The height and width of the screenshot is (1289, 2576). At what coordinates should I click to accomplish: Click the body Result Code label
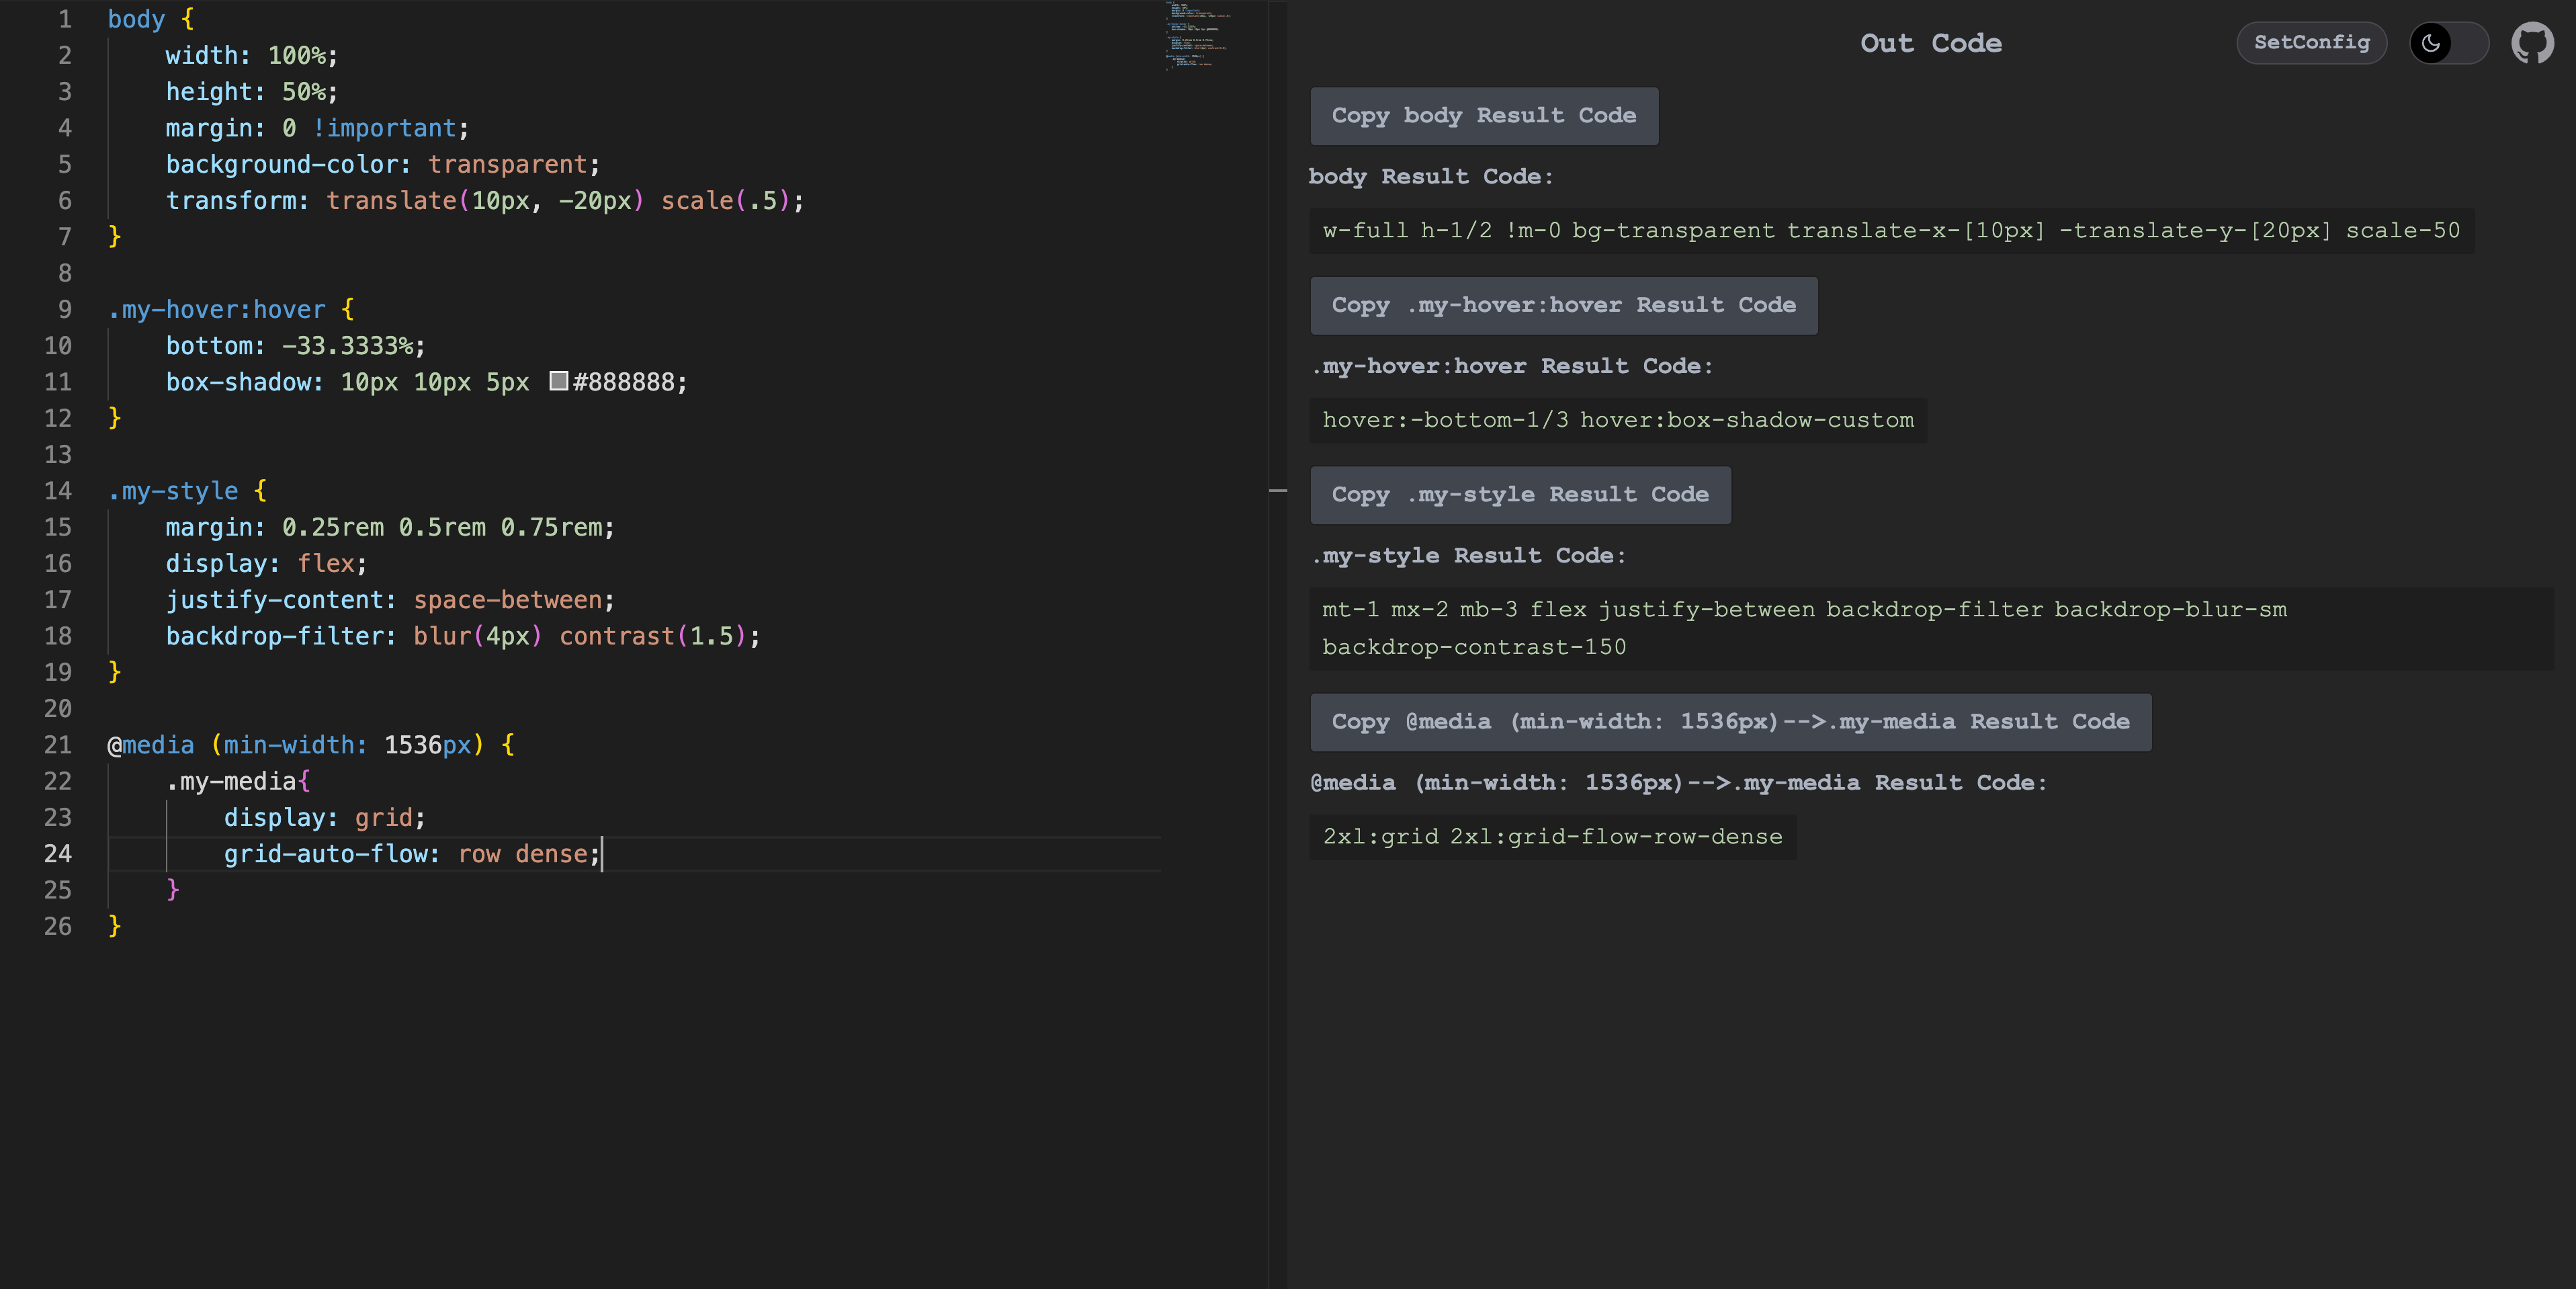[x=1431, y=177]
